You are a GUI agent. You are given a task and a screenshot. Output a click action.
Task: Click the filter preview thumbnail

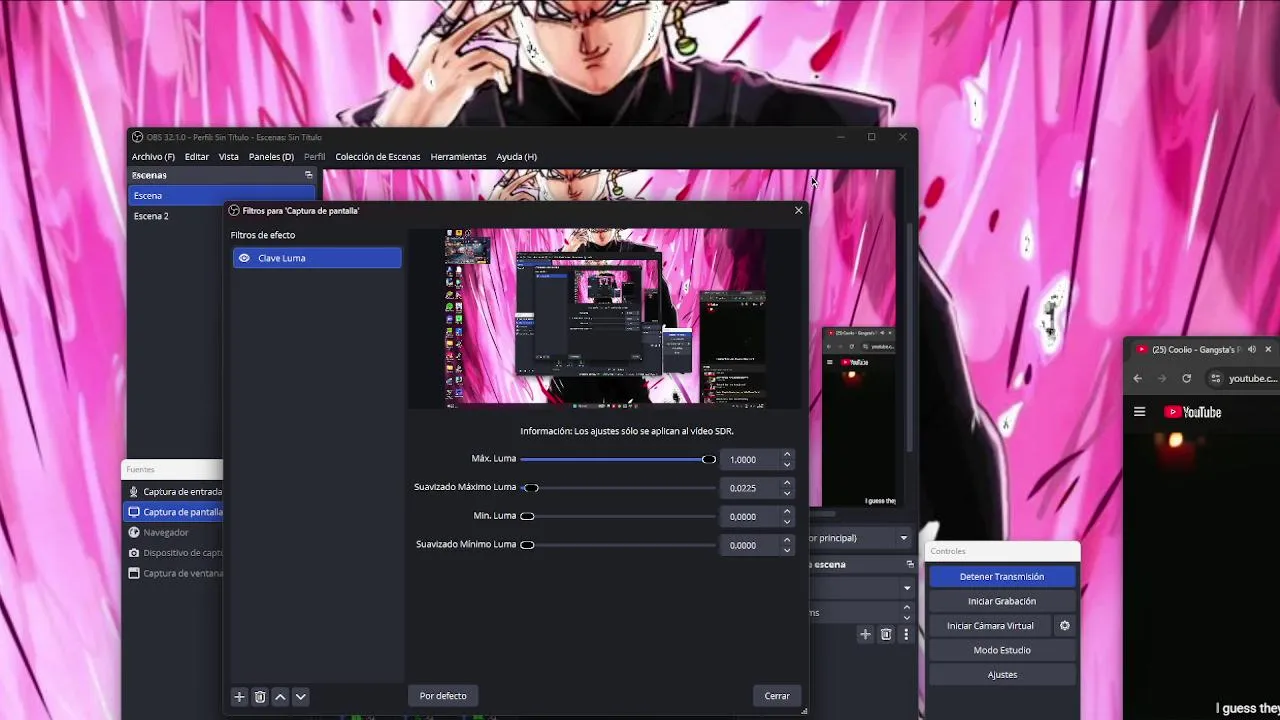pyautogui.click(x=605, y=317)
